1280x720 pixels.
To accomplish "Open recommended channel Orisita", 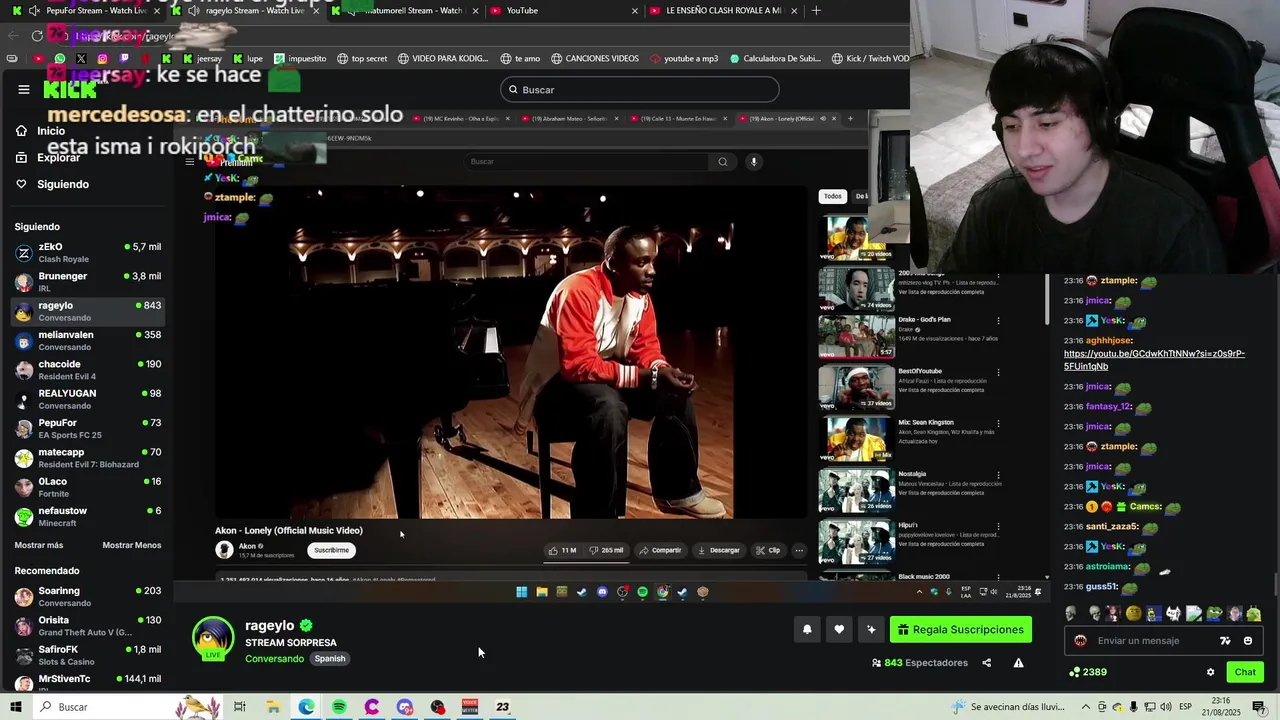I will [88, 625].
